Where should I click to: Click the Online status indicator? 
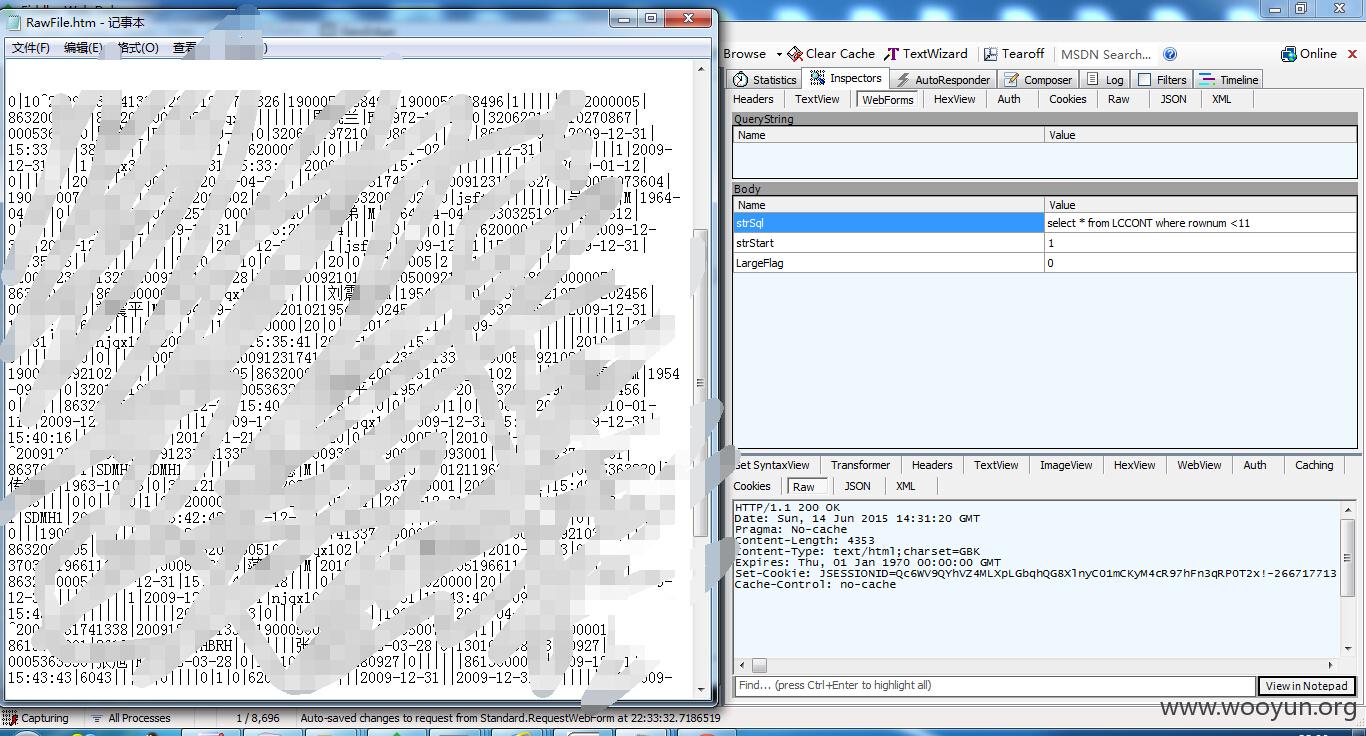(1309, 54)
